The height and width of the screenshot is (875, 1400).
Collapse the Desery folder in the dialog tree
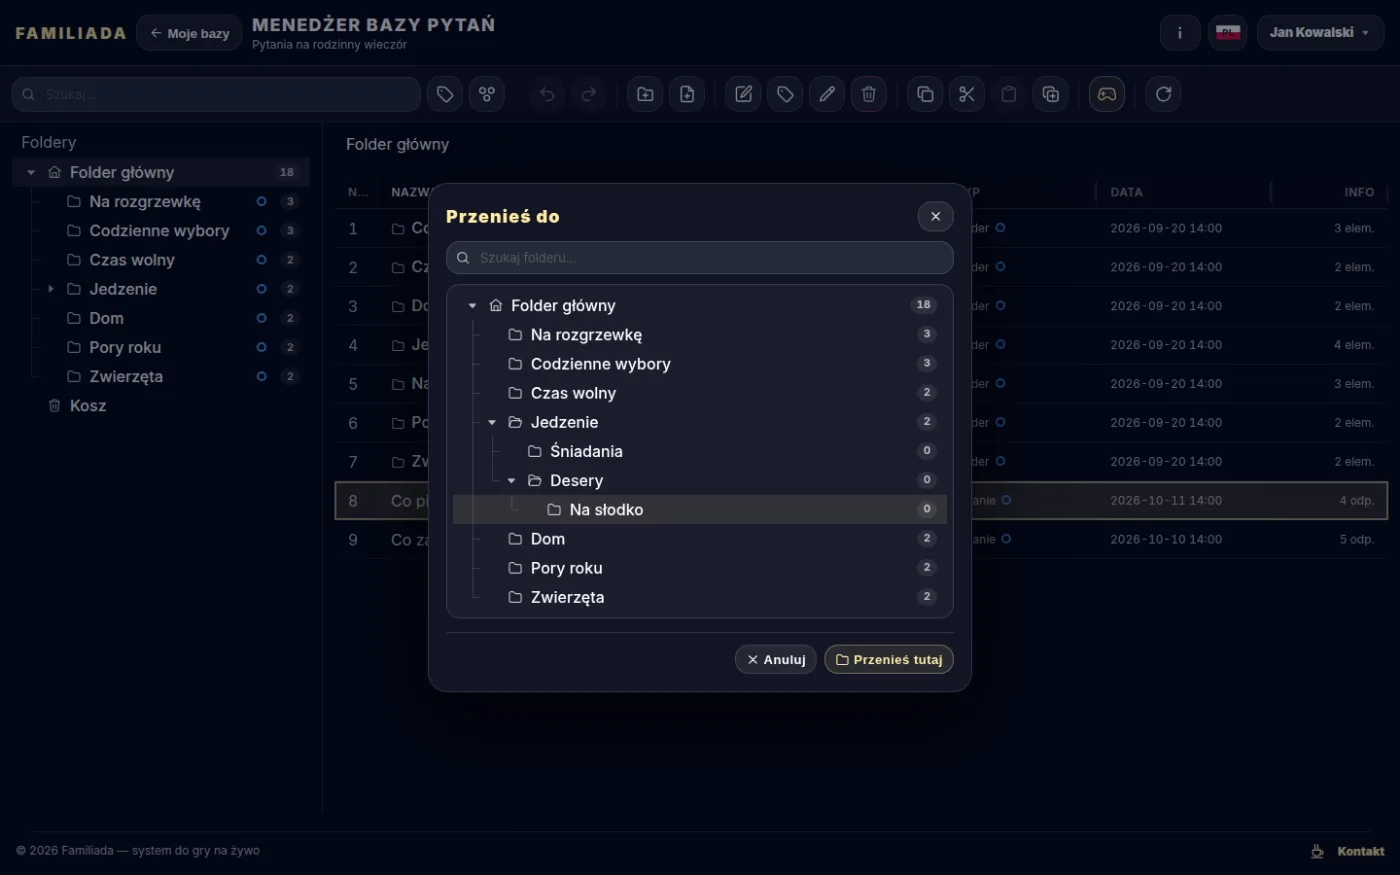point(512,481)
